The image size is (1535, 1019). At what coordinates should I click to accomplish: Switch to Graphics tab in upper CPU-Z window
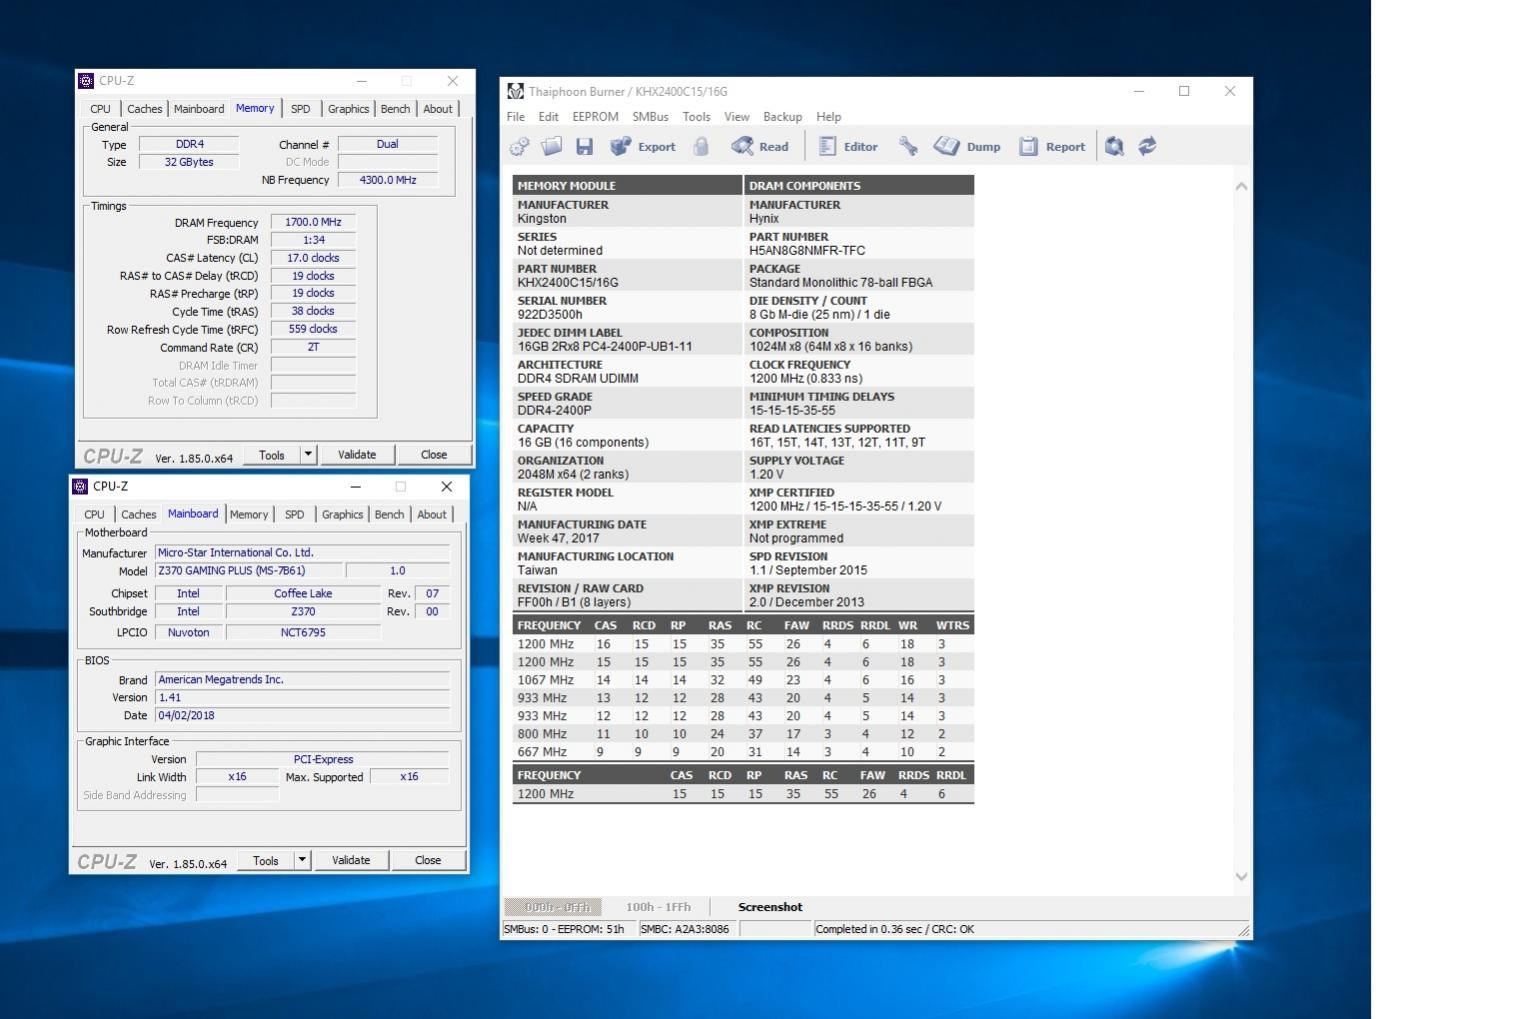click(x=349, y=109)
